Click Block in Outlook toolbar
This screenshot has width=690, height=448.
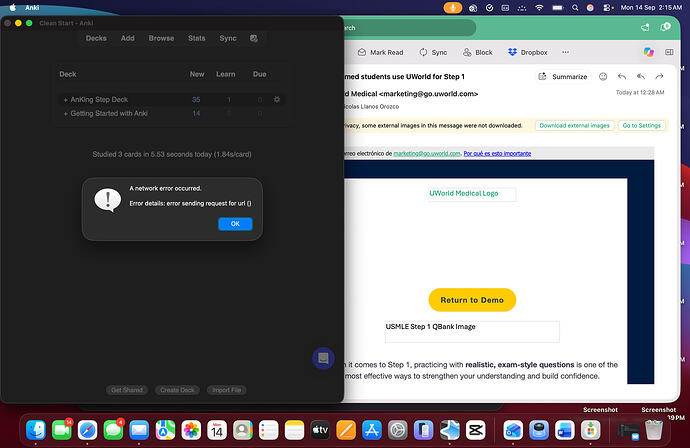[x=478, y=52]
